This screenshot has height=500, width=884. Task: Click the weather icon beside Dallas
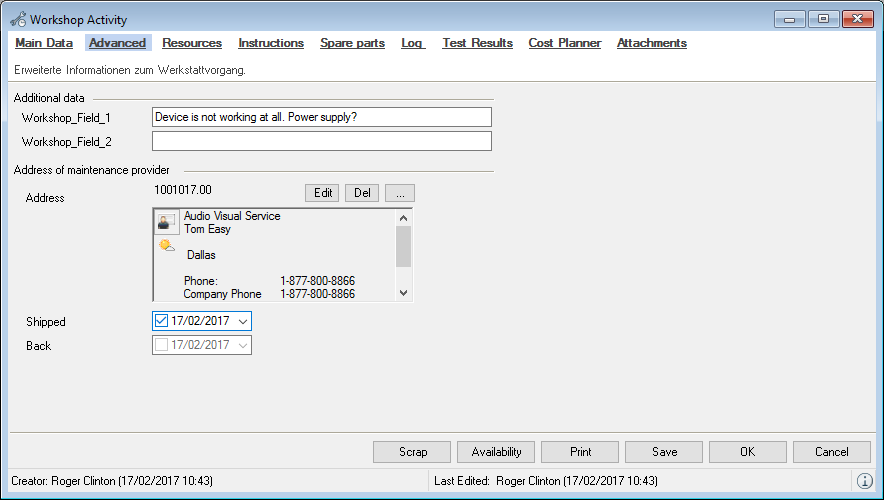166,246
